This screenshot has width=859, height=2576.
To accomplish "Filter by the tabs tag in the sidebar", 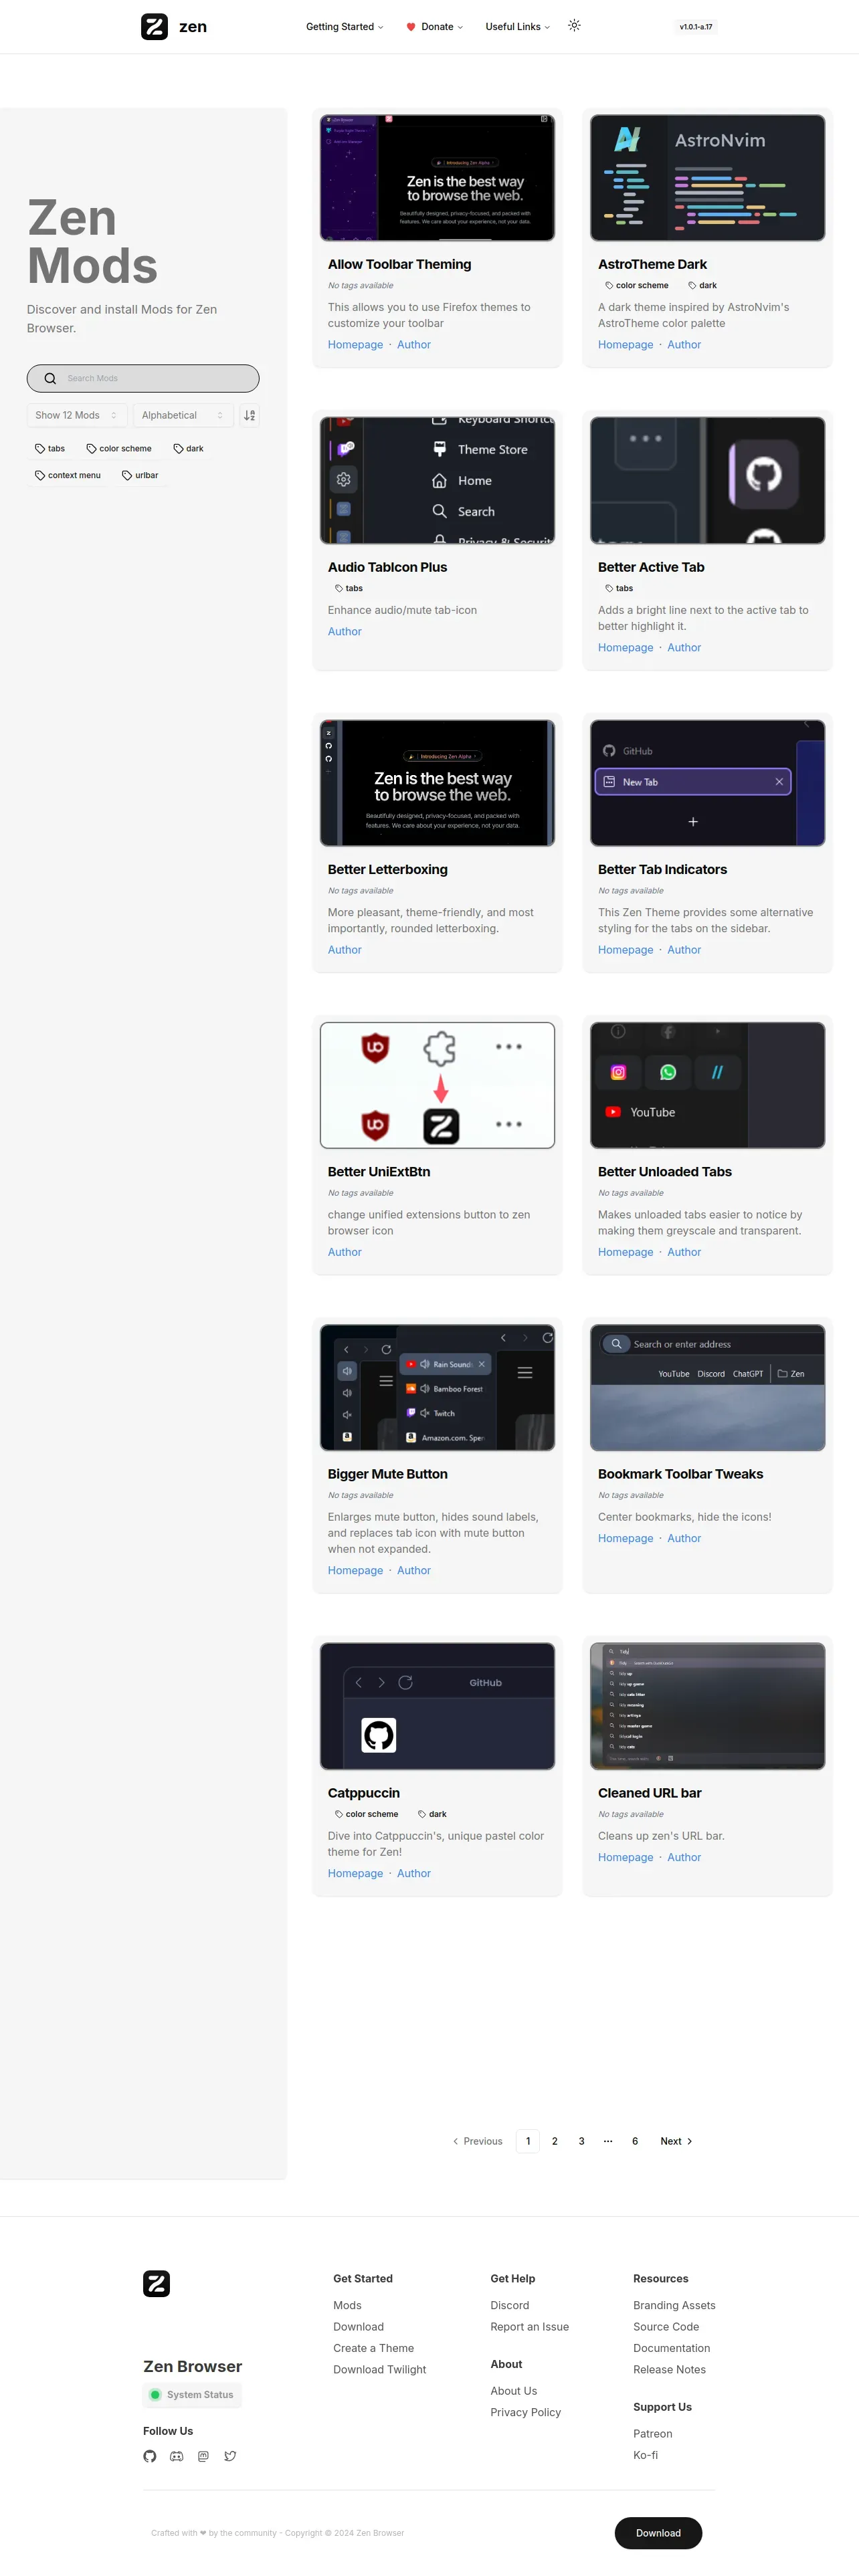I will (x=50, y=448).
